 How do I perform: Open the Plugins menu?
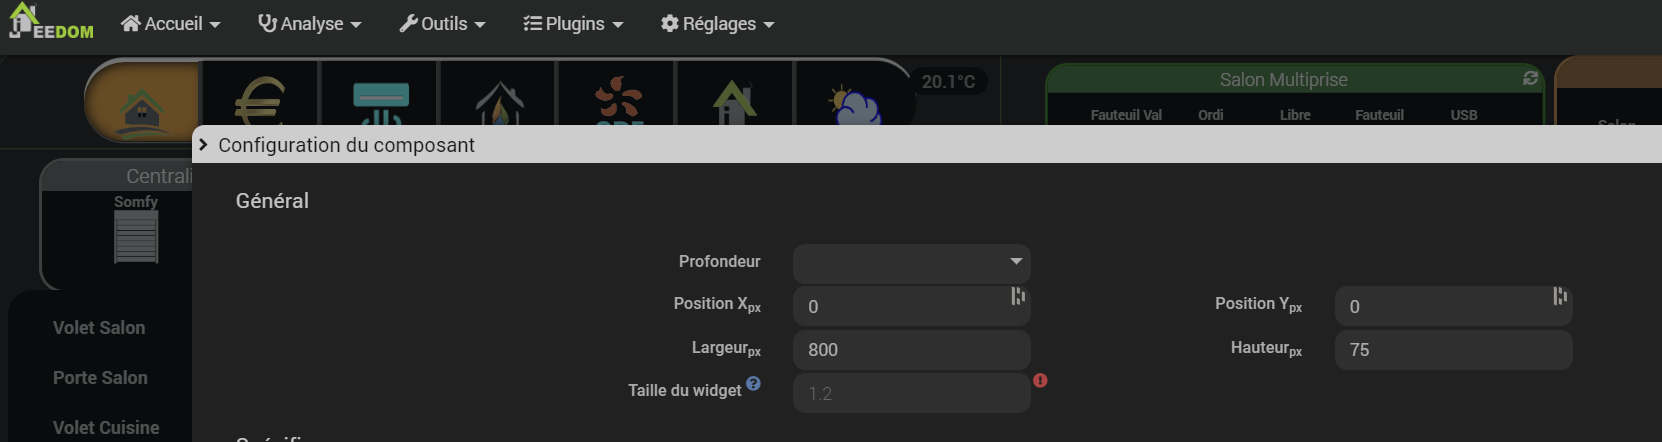click(573, 23)
